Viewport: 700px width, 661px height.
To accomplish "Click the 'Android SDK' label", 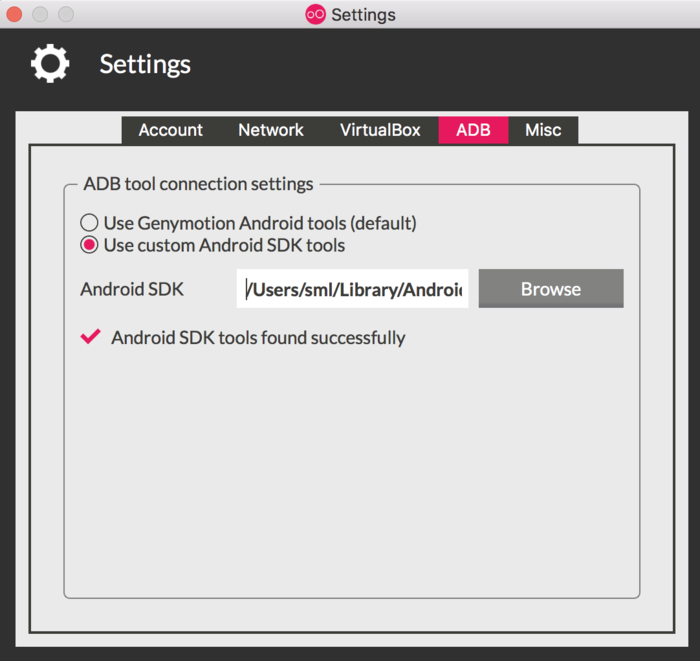I will 132,289.
